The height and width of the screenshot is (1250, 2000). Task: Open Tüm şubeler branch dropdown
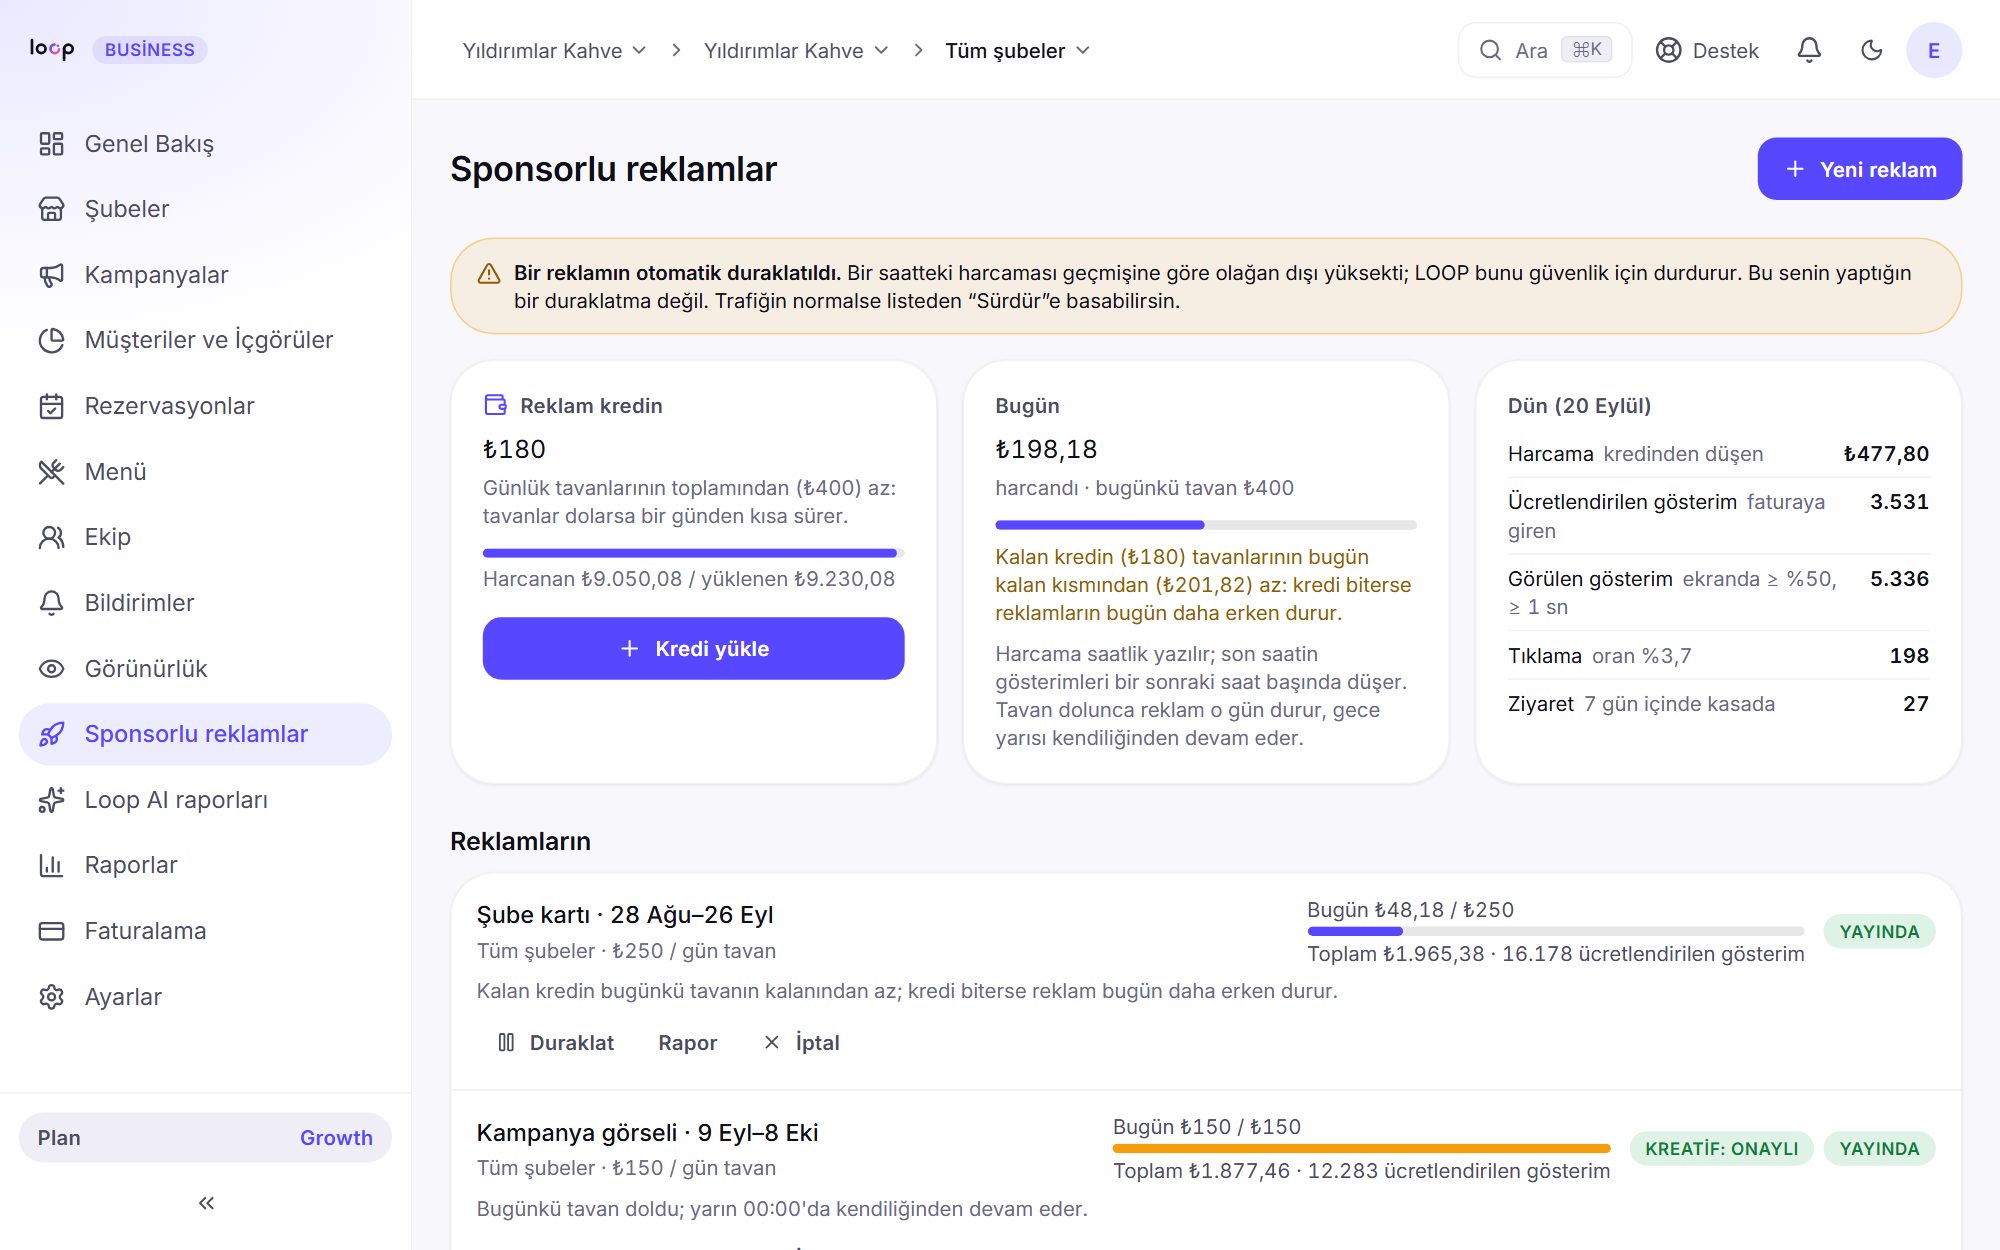(x=1018, y=50)
